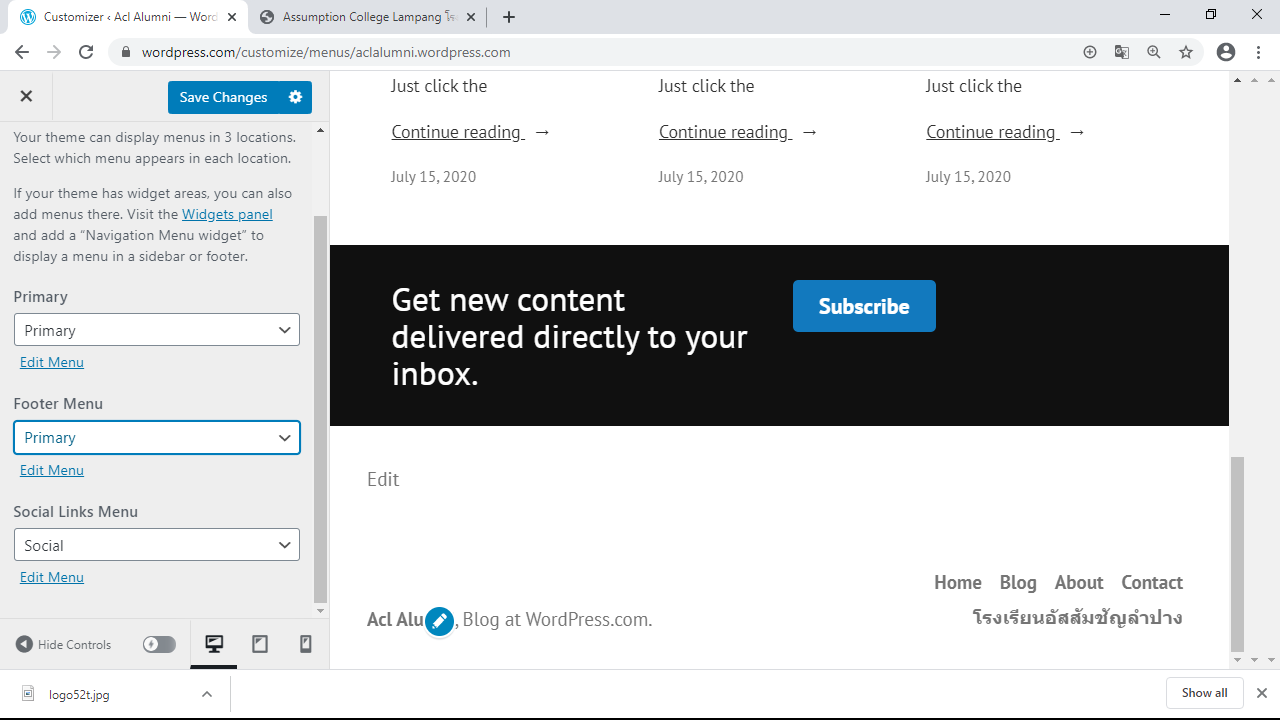Open the Google Translate icon in address bar
This screenshot has height=720, width=1280.
1122,52
